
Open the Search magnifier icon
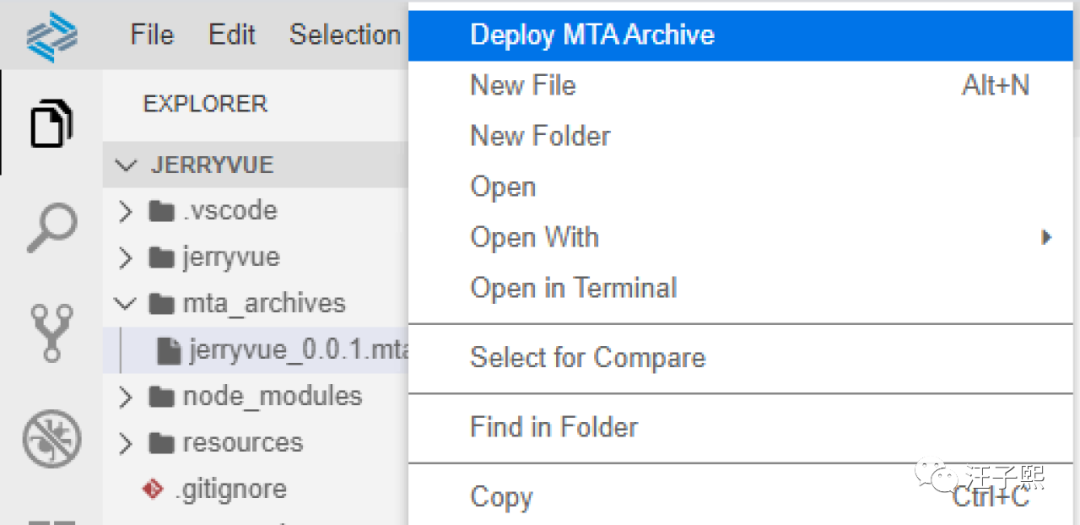[51, 228]
